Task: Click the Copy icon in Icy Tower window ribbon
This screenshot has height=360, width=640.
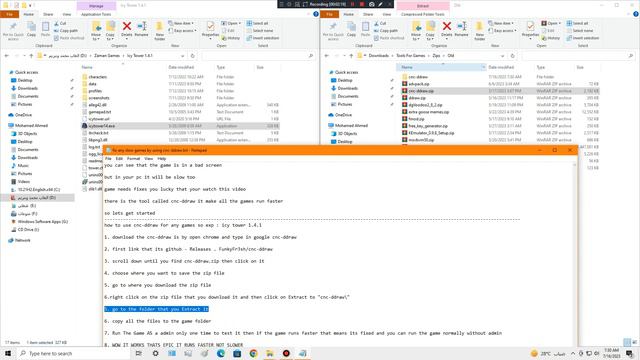Action: pyautogui.click(x=31, y=29)
